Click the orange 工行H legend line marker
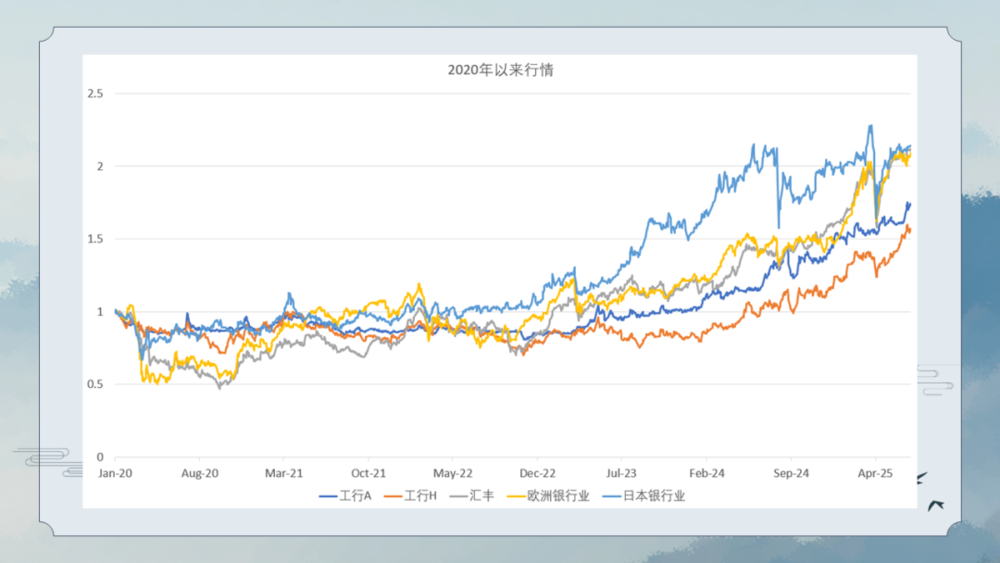 click(x=394, y=496)
